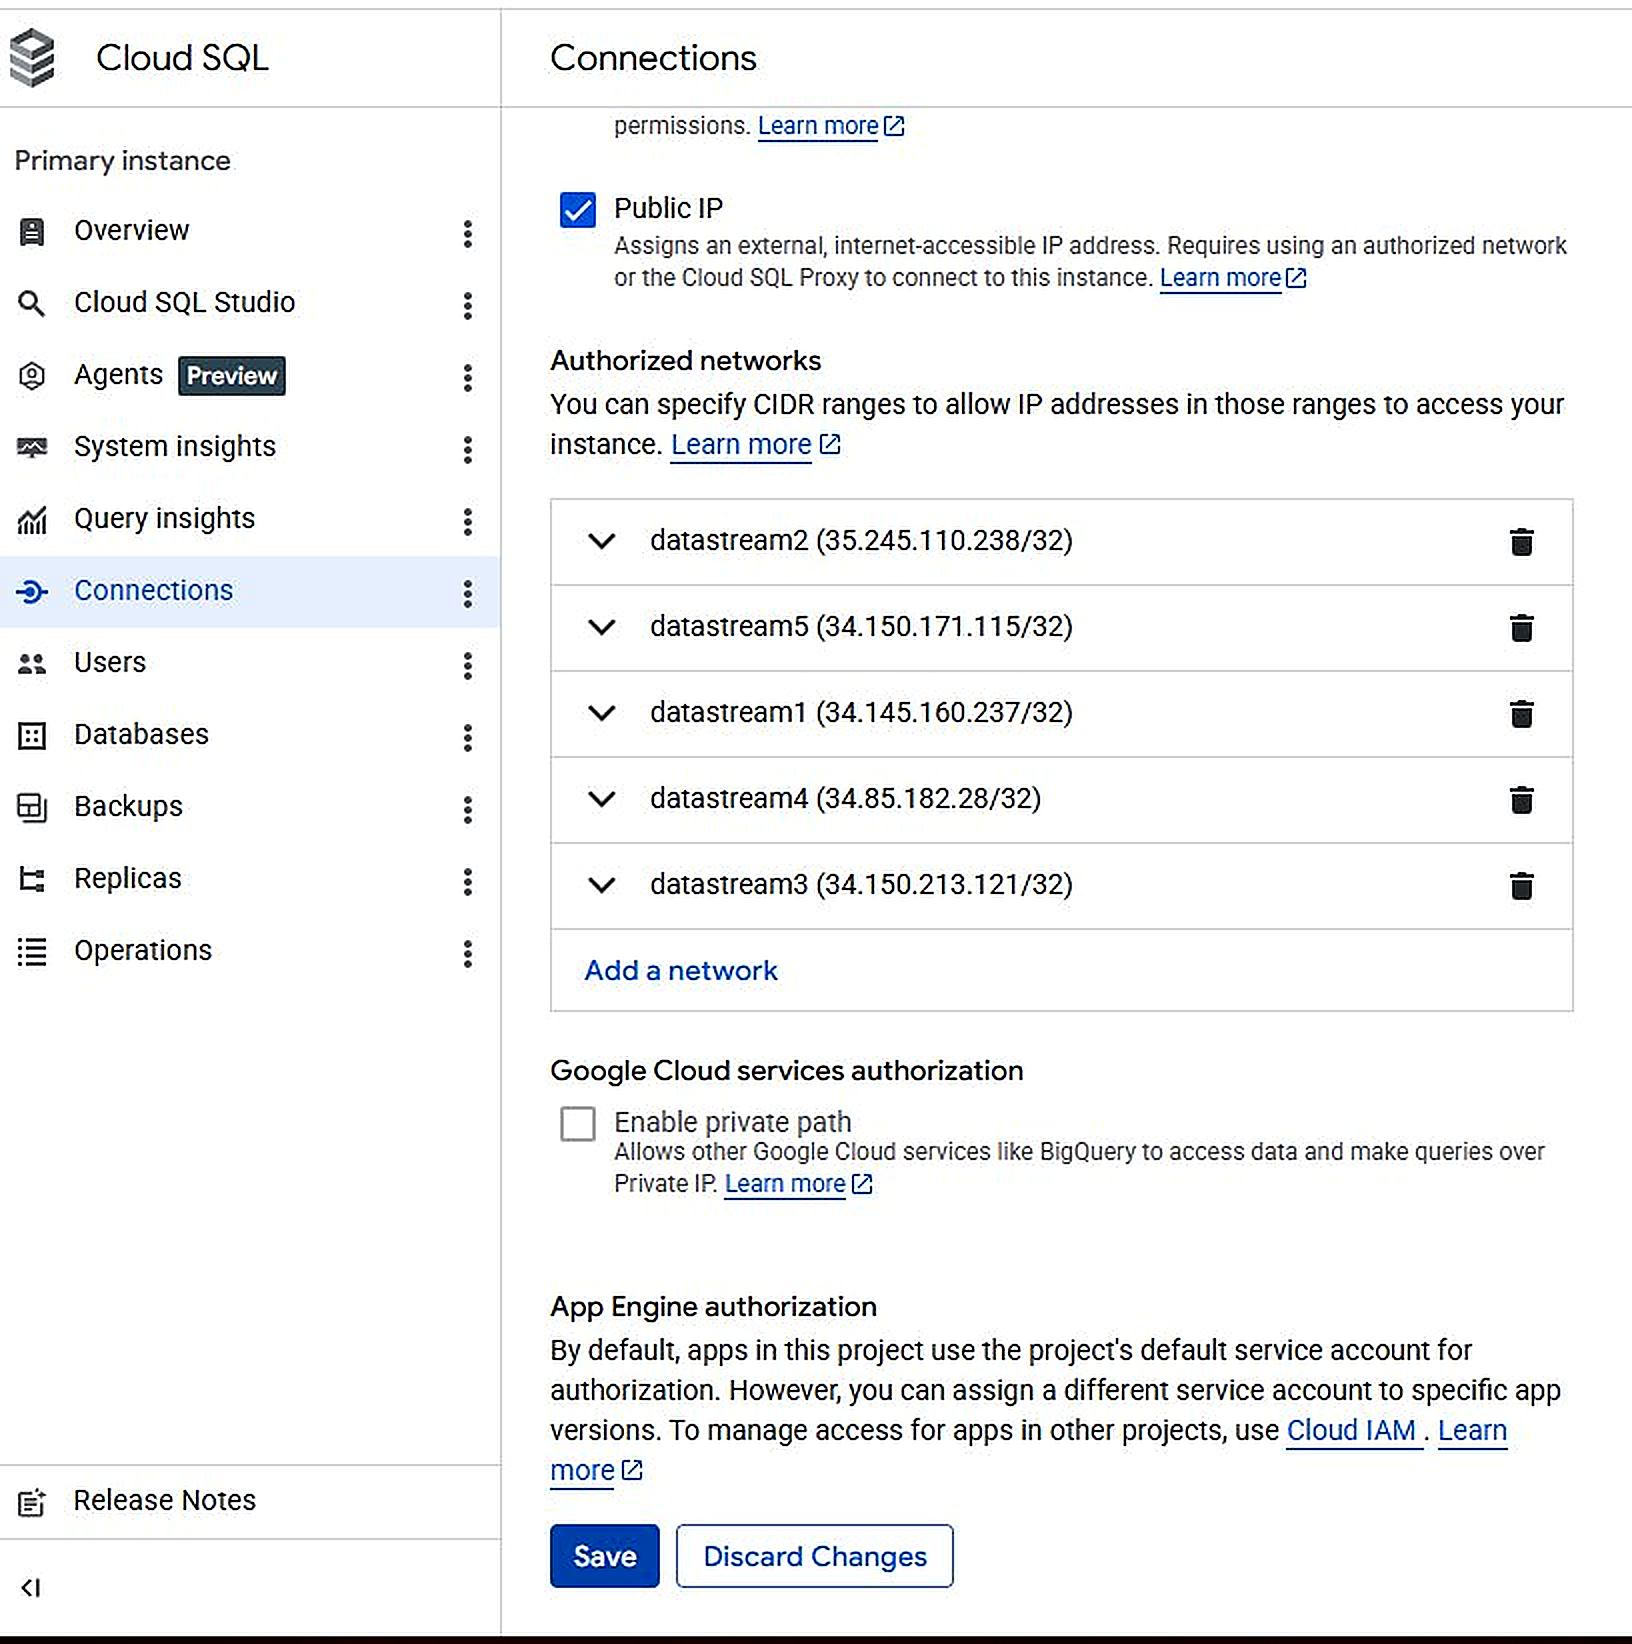Open the Replicas section
Viewport: 1632px width, 1644px height.
(128, 878)
